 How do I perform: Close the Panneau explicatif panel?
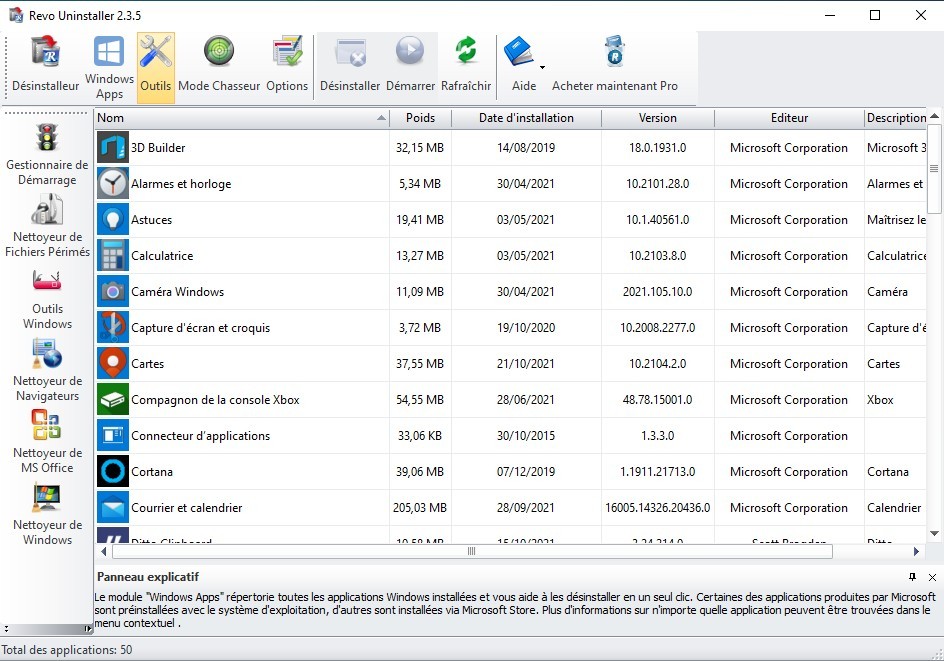(933, 577)
